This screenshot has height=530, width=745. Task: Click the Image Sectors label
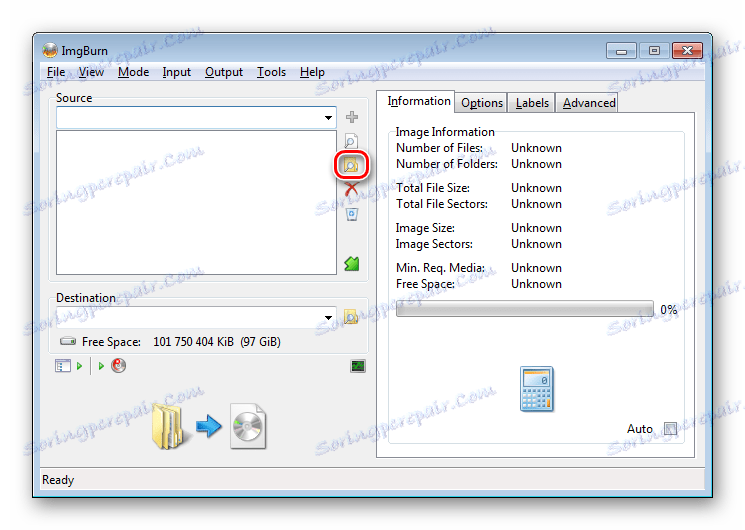(x=434, y=244)
